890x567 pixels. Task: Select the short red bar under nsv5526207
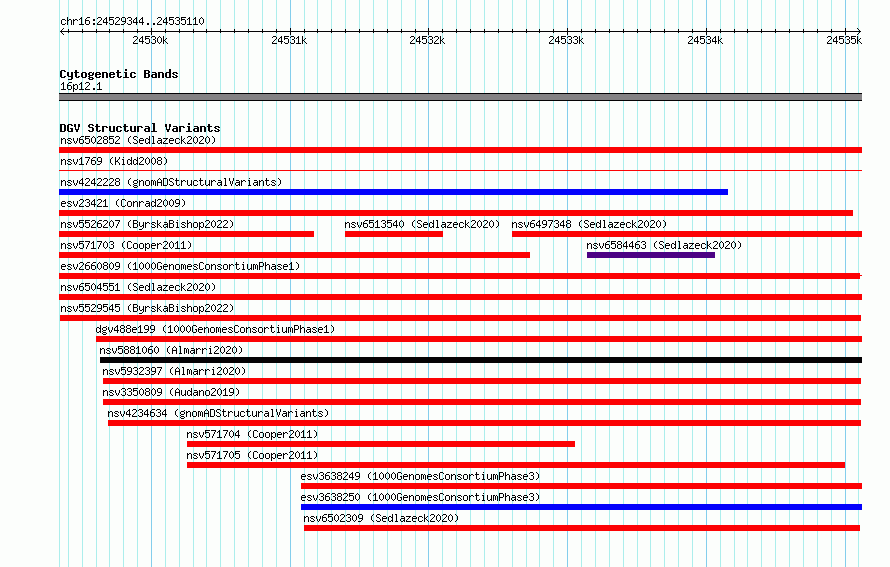pyautogui.click(x=187, y=234)
